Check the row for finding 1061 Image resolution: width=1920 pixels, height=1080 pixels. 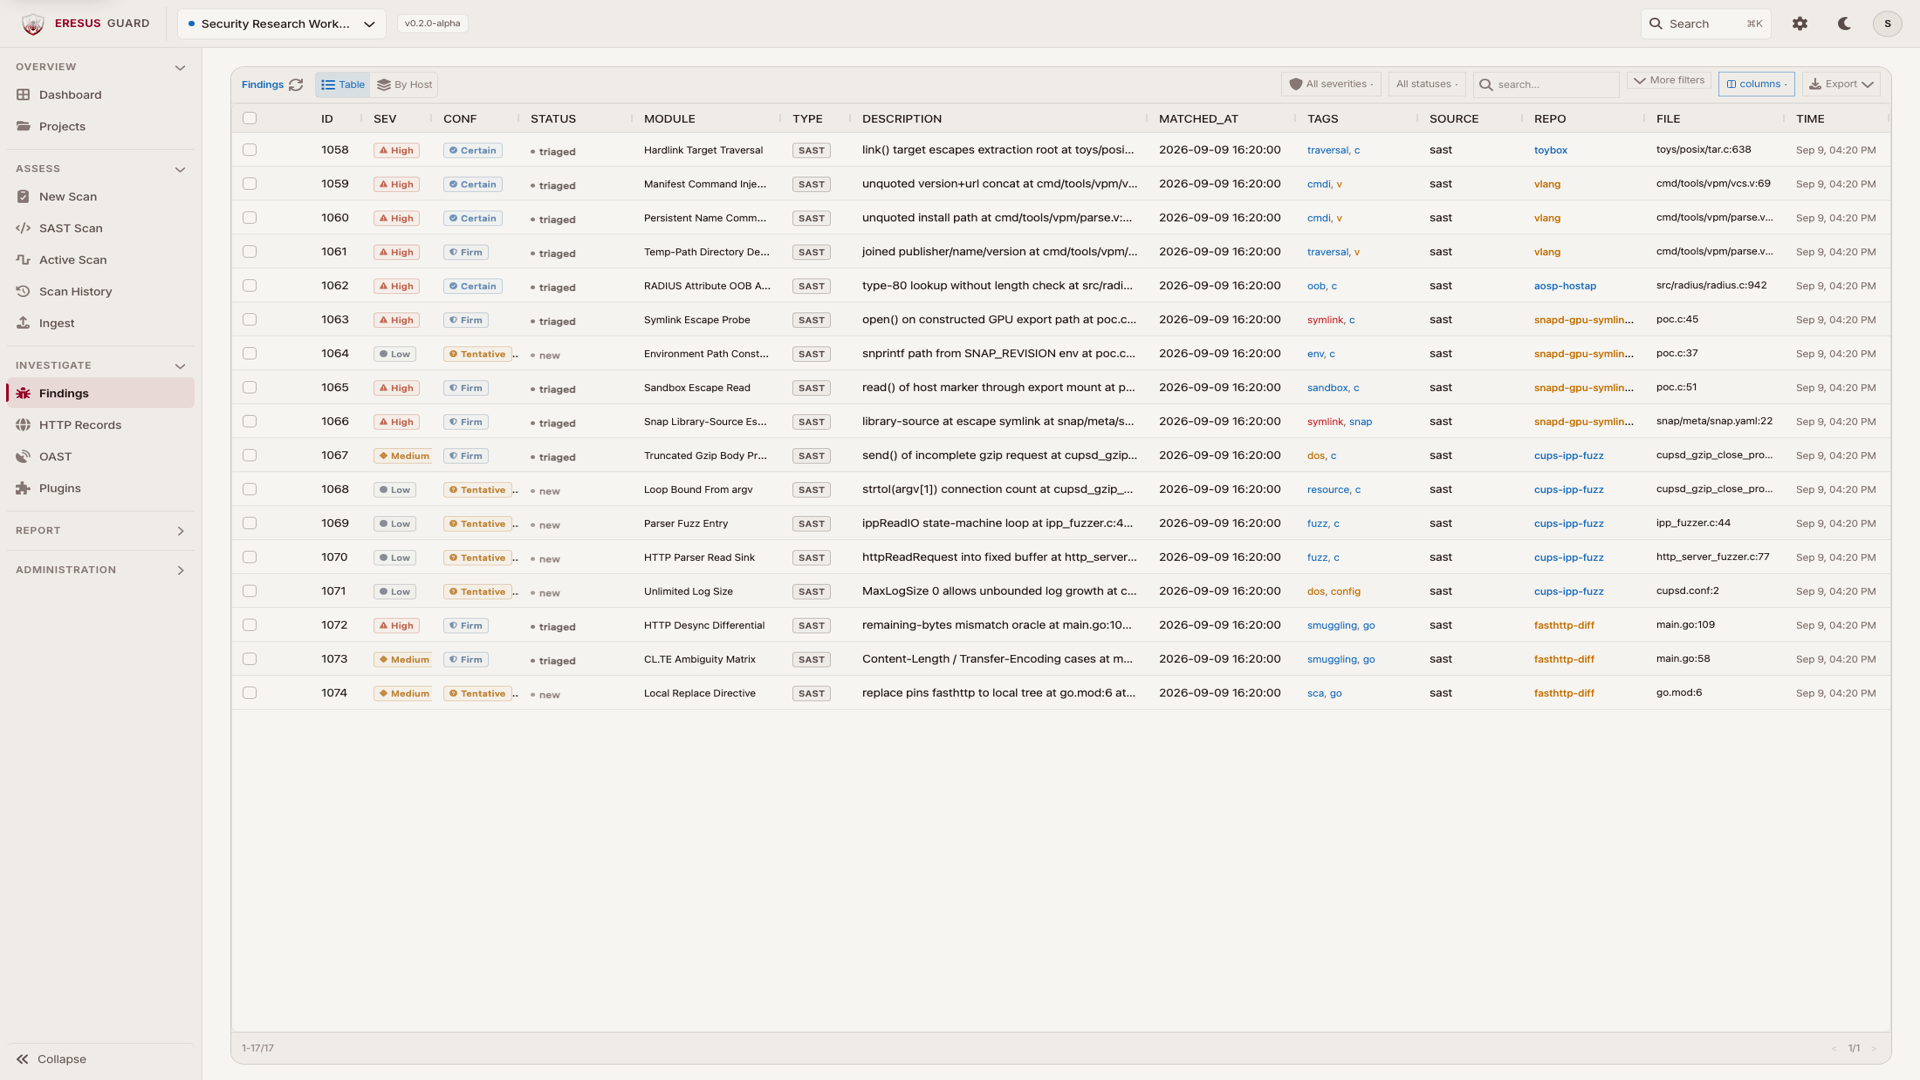250,252
